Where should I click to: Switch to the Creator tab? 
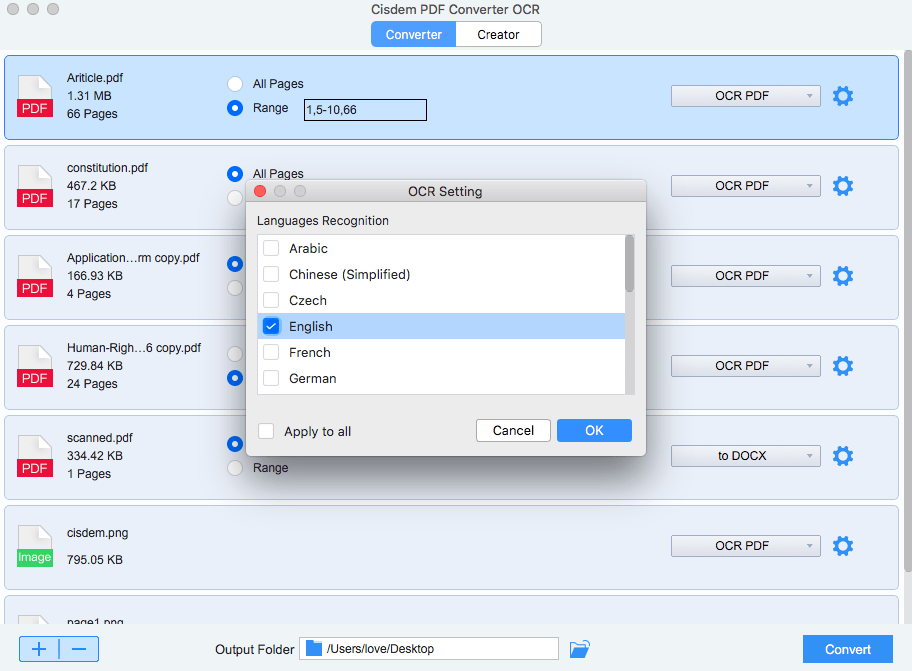pyautogui.click(x=498, y=34)
